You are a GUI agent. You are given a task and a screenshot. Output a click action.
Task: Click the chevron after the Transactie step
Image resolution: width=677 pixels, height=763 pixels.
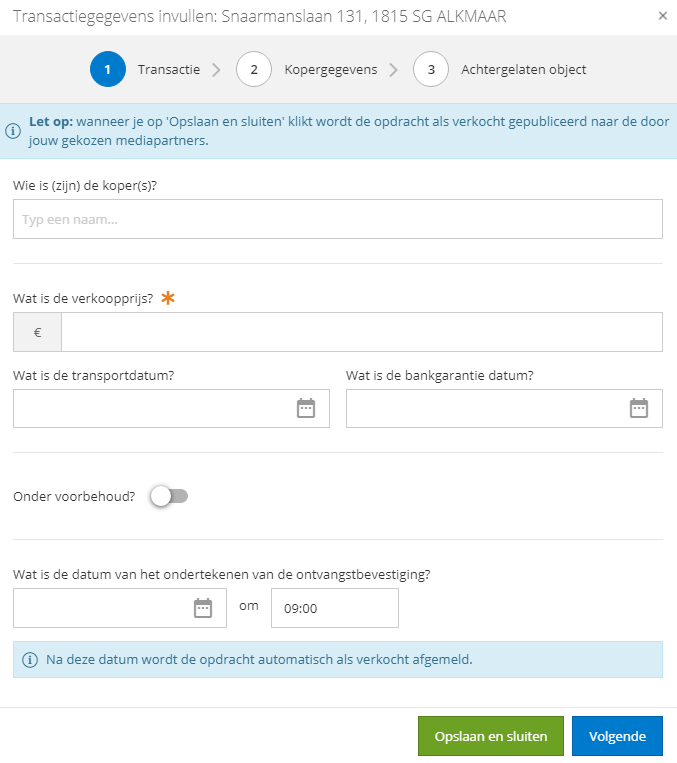pos(217,70)
